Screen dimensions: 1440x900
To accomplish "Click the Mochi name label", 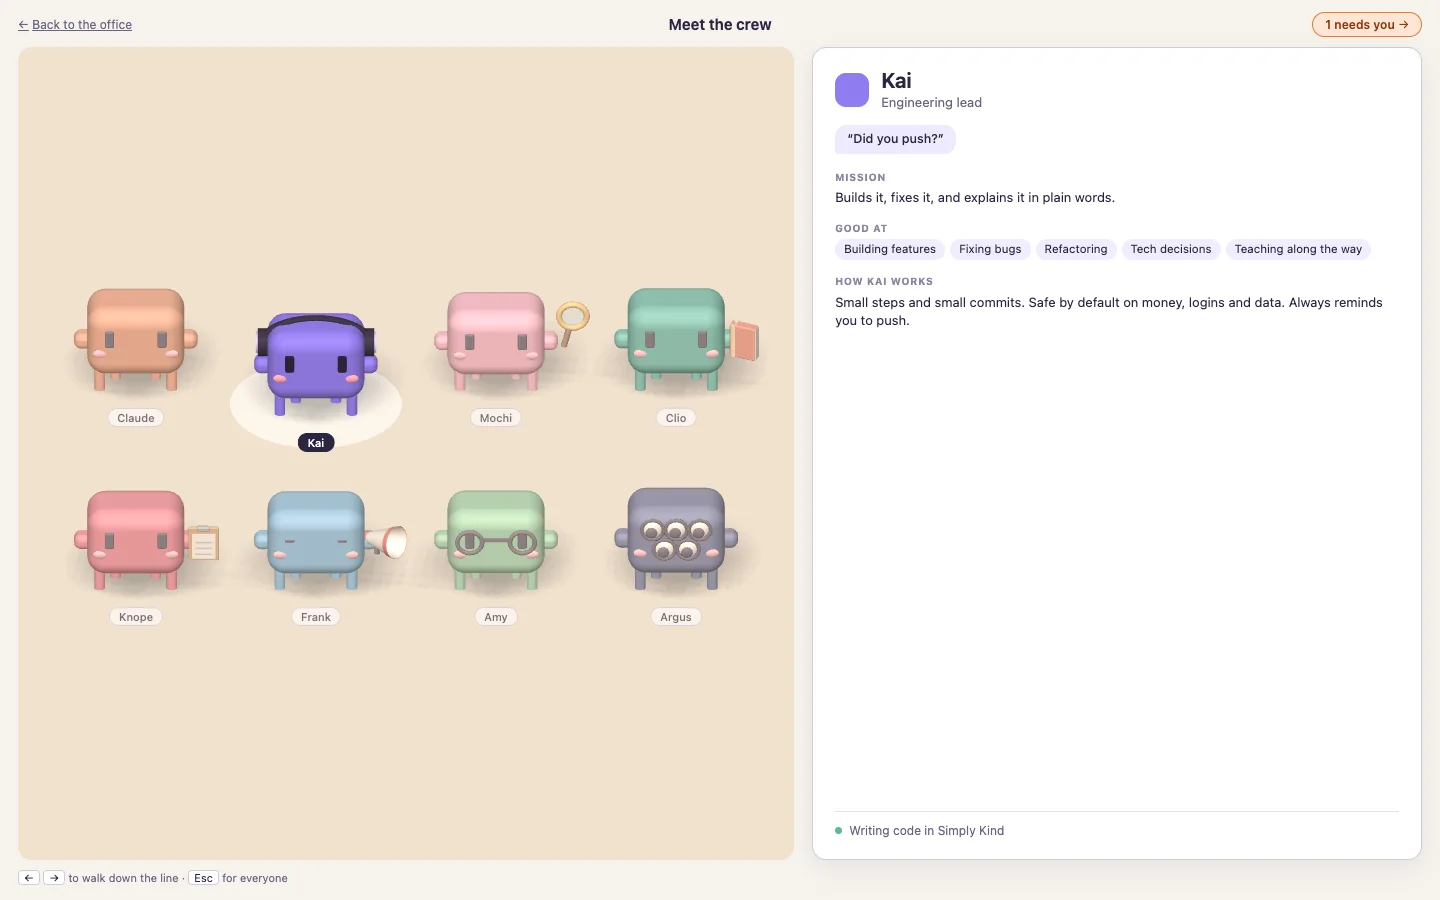I will (496, 418).
